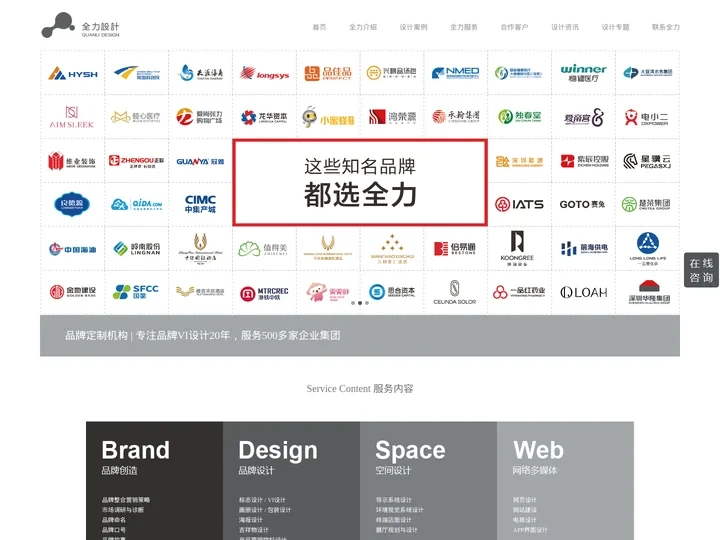Click the GOTO 赛兔 logo

pyautogui.click(x=582, y=204)
